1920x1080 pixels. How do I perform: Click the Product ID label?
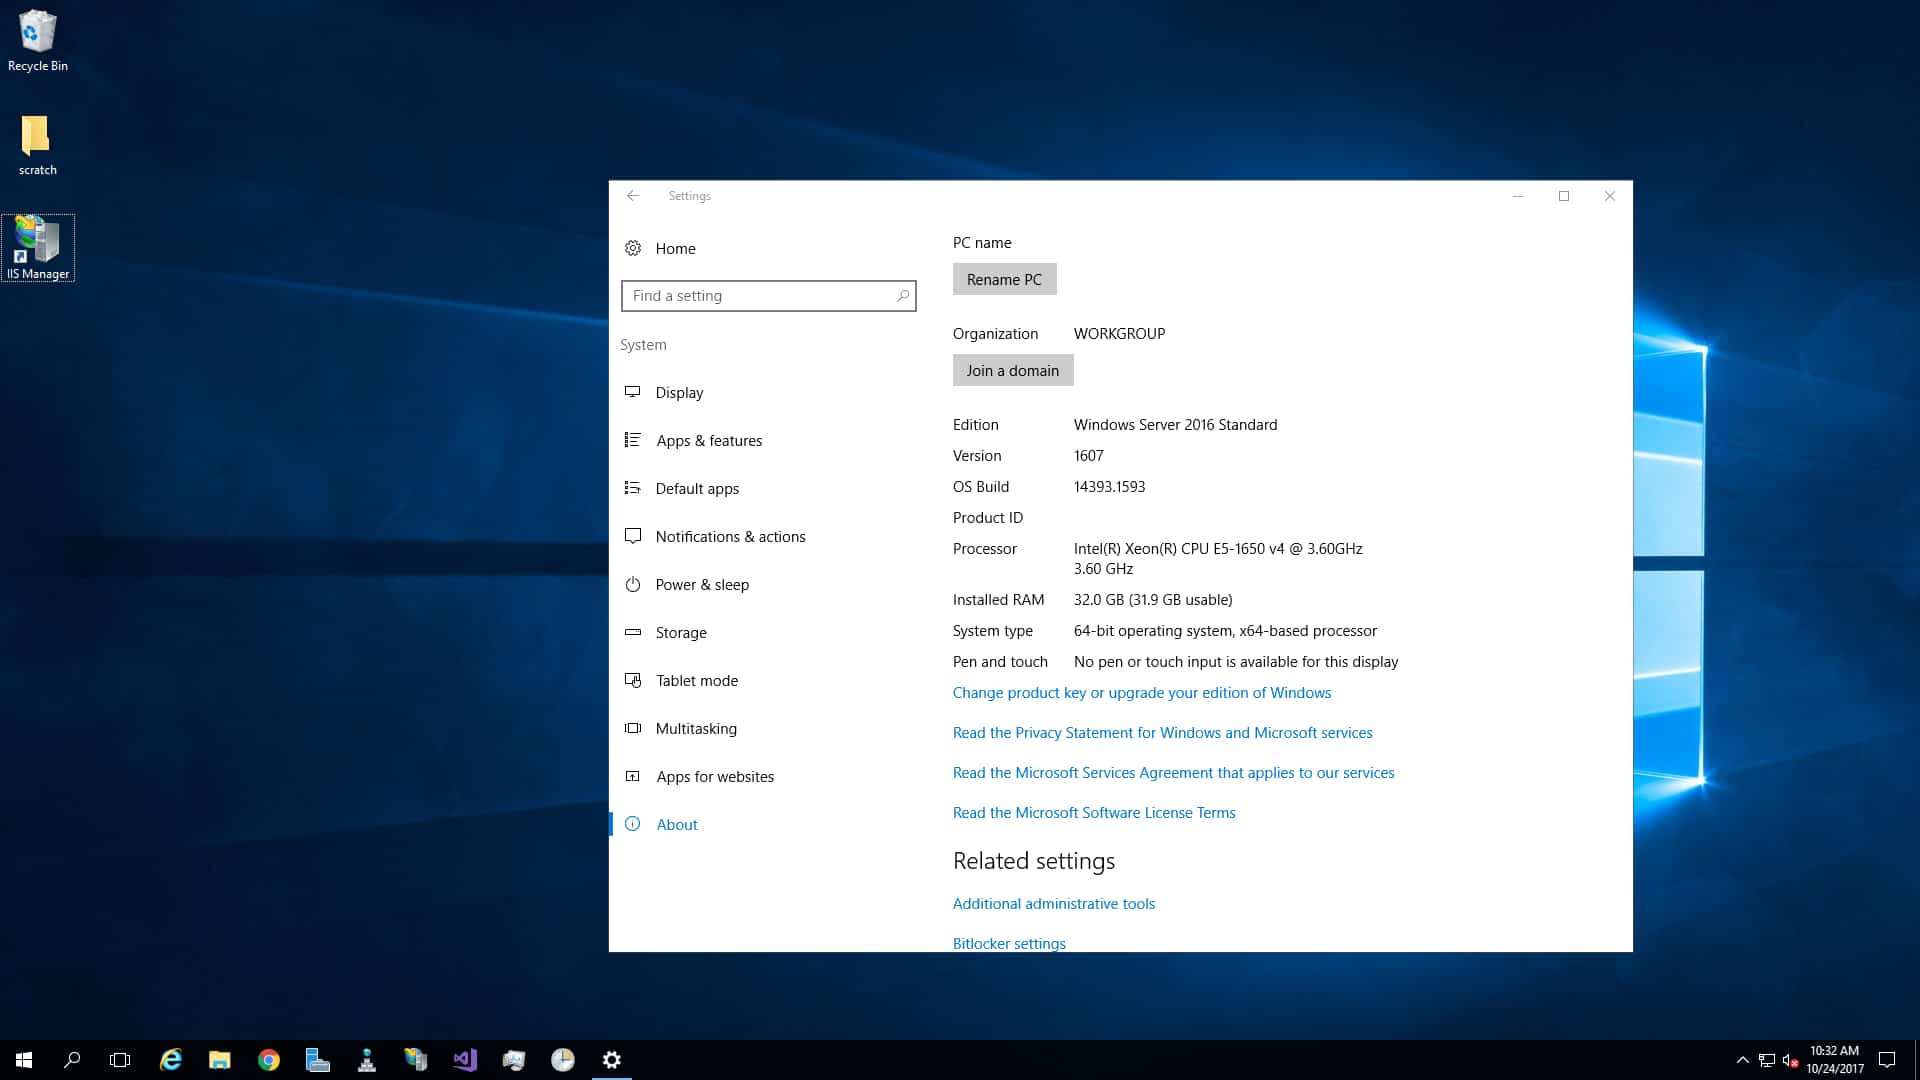tap(988, 517)
